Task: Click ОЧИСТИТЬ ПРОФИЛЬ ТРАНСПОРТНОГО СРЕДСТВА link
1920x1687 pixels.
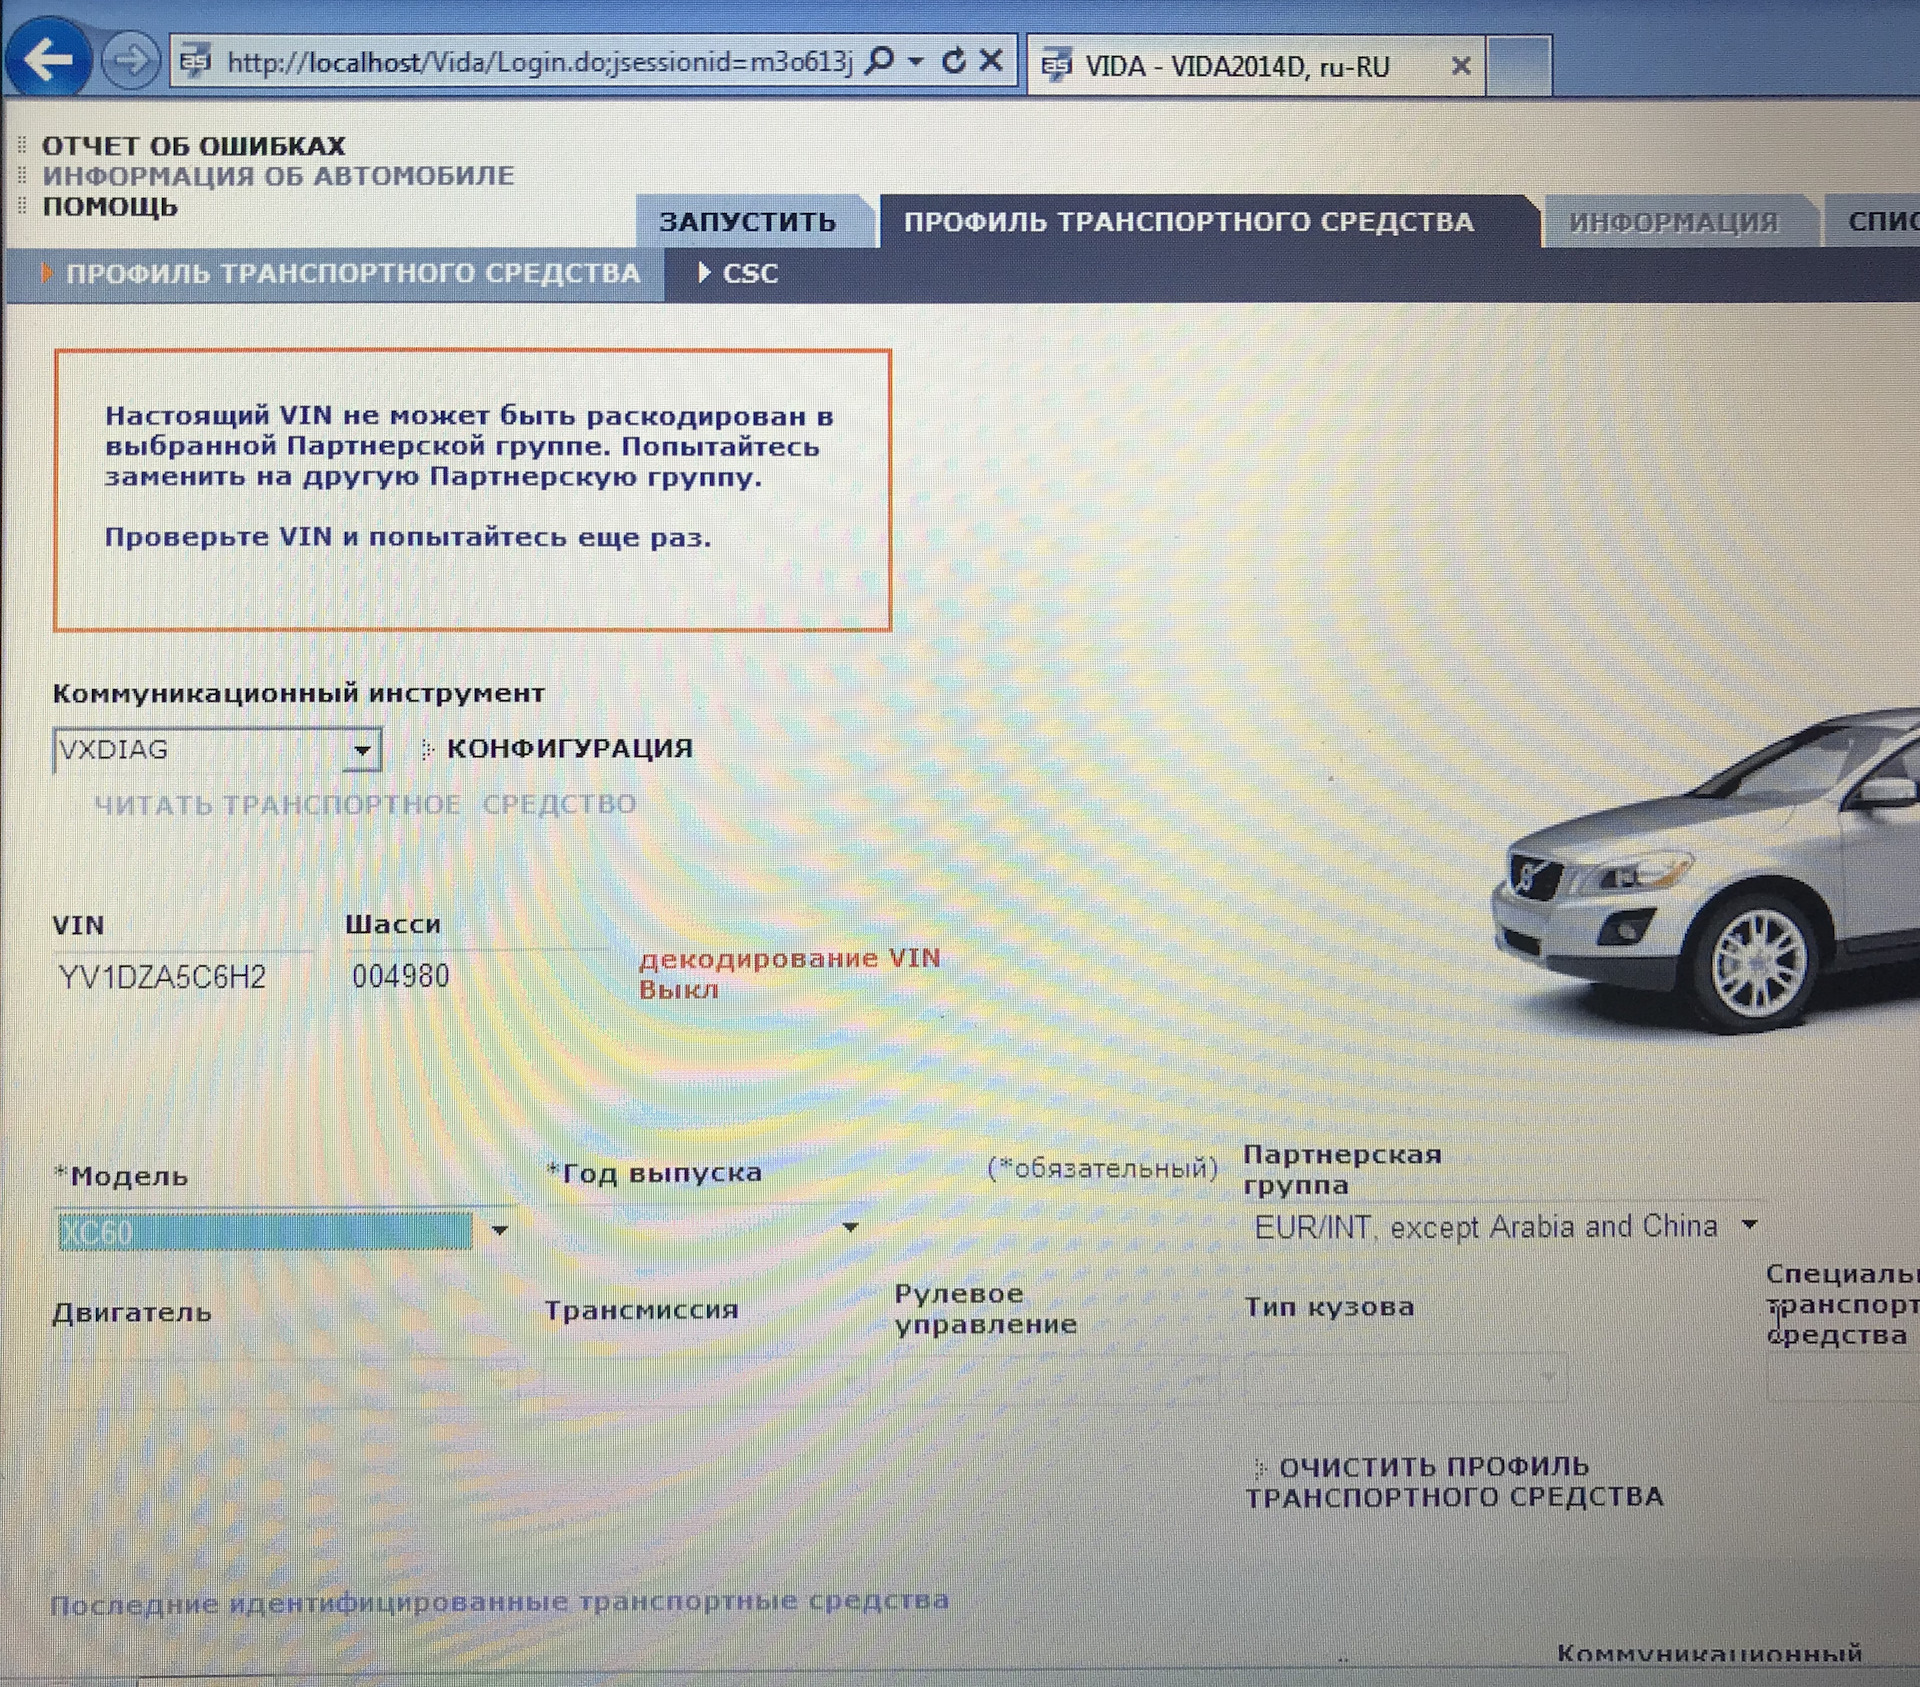Action: [1453, 1481]
